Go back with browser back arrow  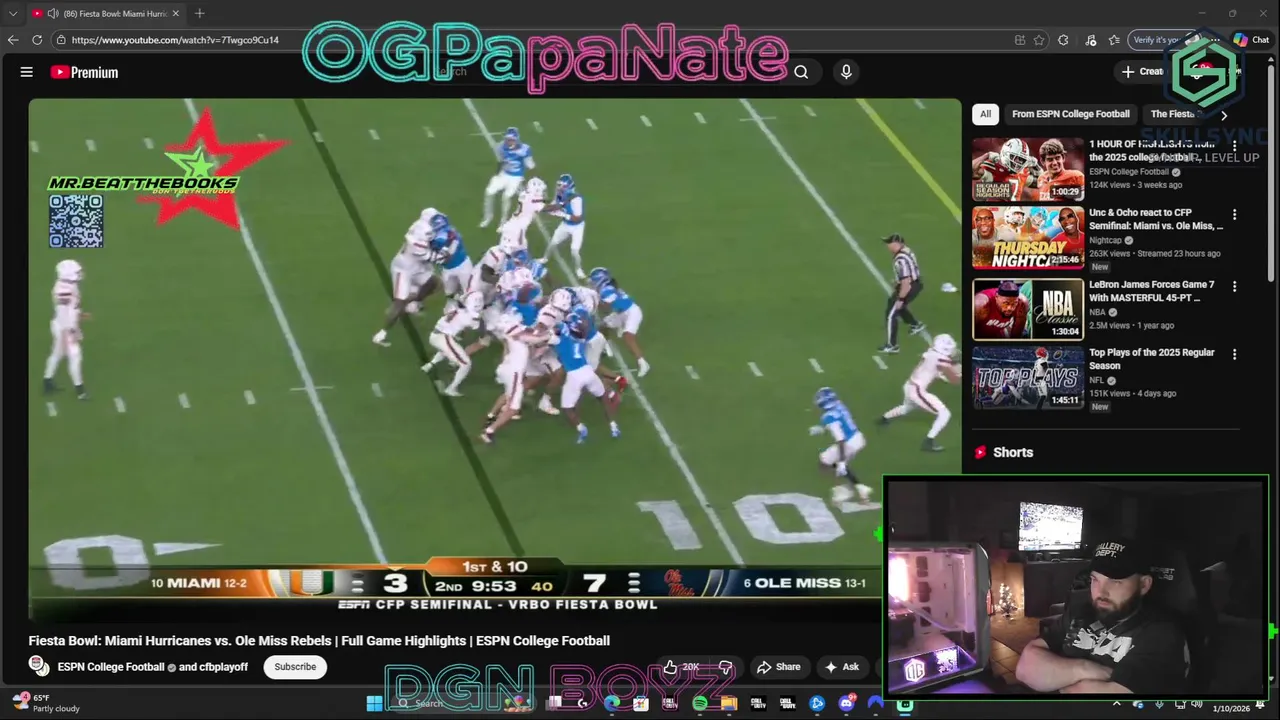coord(13,40)
